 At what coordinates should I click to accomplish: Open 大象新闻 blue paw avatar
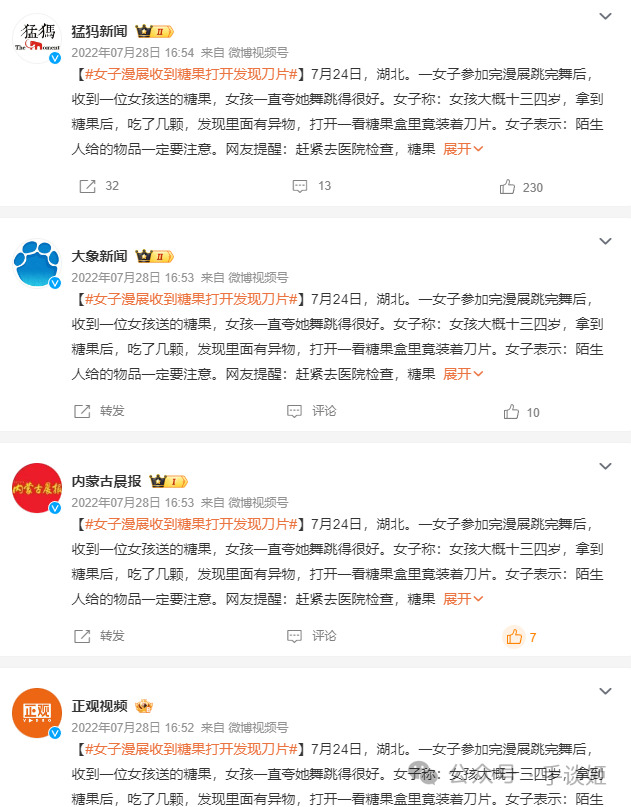[37, 263]
